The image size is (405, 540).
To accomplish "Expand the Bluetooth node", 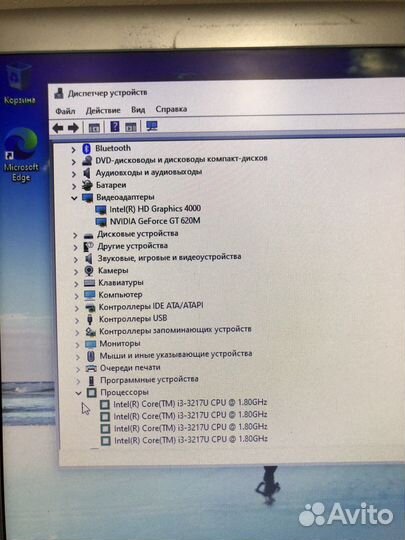I will click(x=73, y=150).
